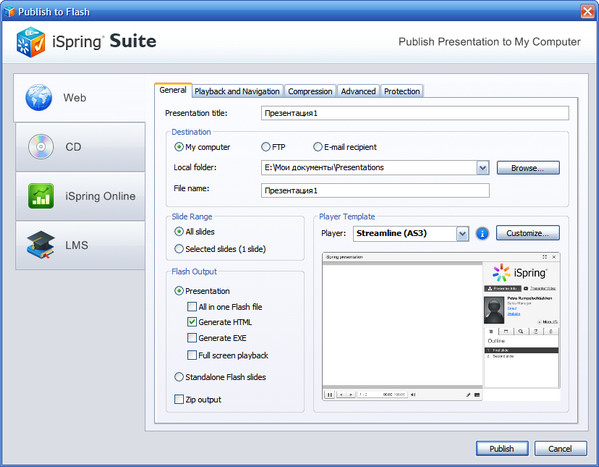
Task: Select the FTP destination radio button
Action: pos(266,147)
